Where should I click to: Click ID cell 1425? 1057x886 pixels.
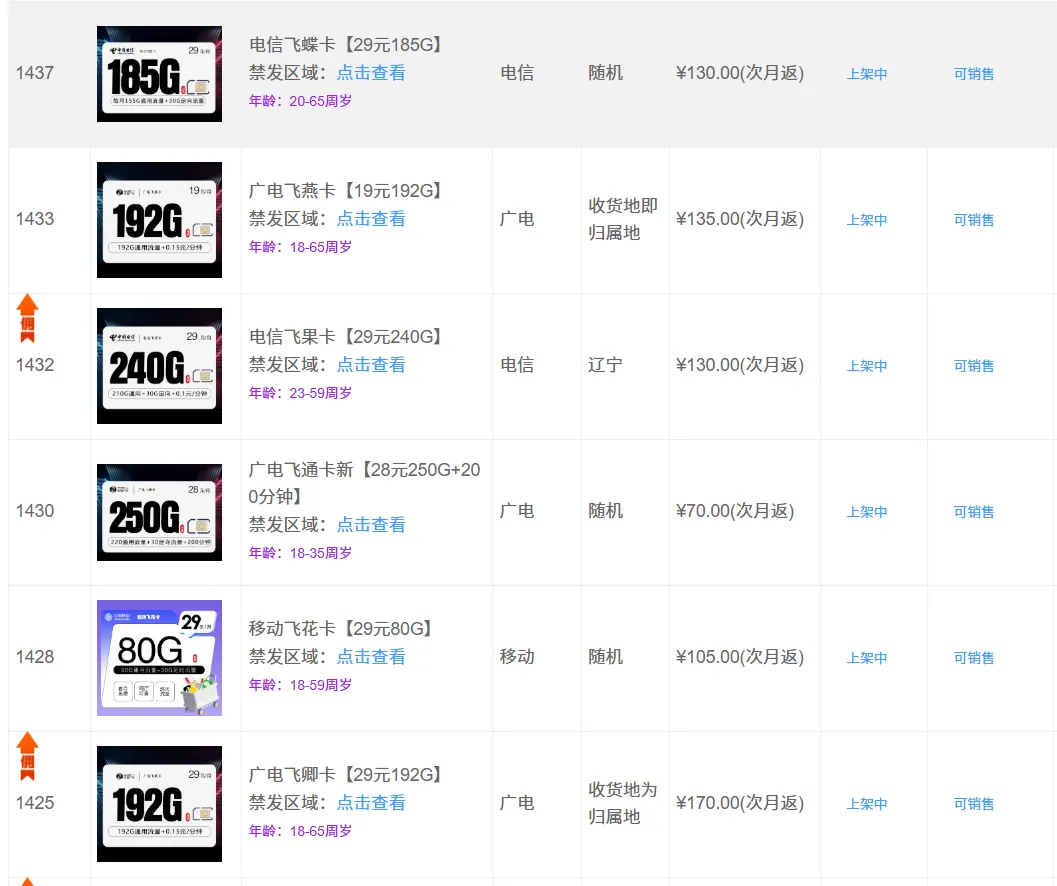tap(35, 802)
